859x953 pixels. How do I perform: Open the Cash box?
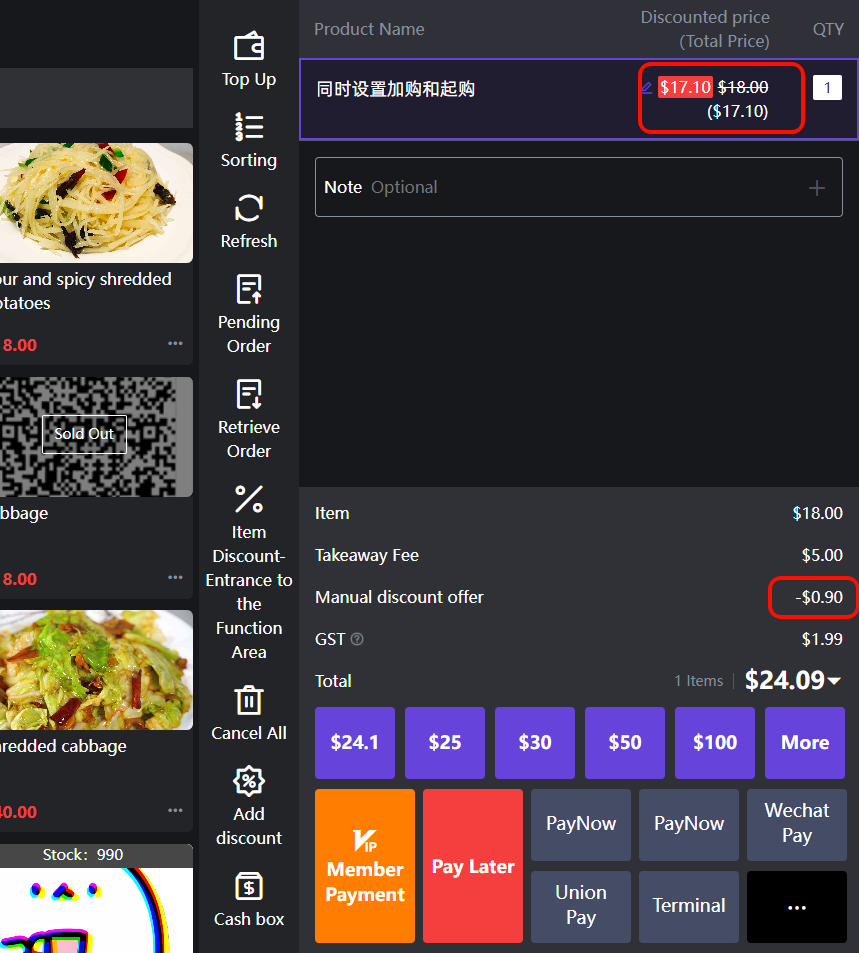pos(249,886)
